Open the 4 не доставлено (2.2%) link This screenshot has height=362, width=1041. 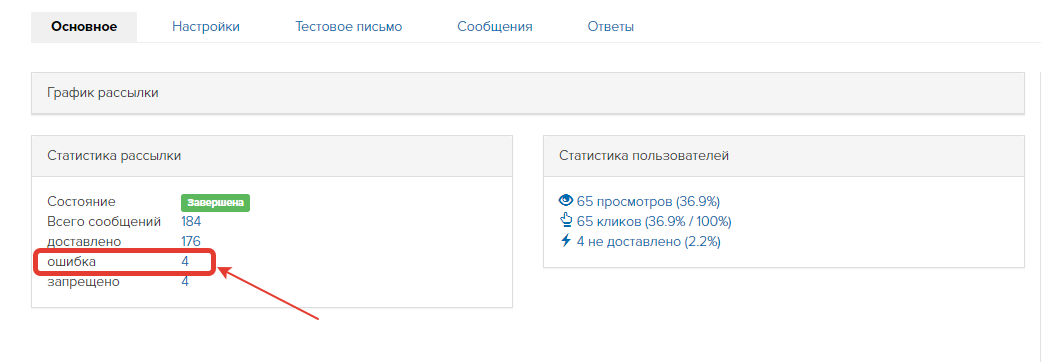(x=649, y=241)
